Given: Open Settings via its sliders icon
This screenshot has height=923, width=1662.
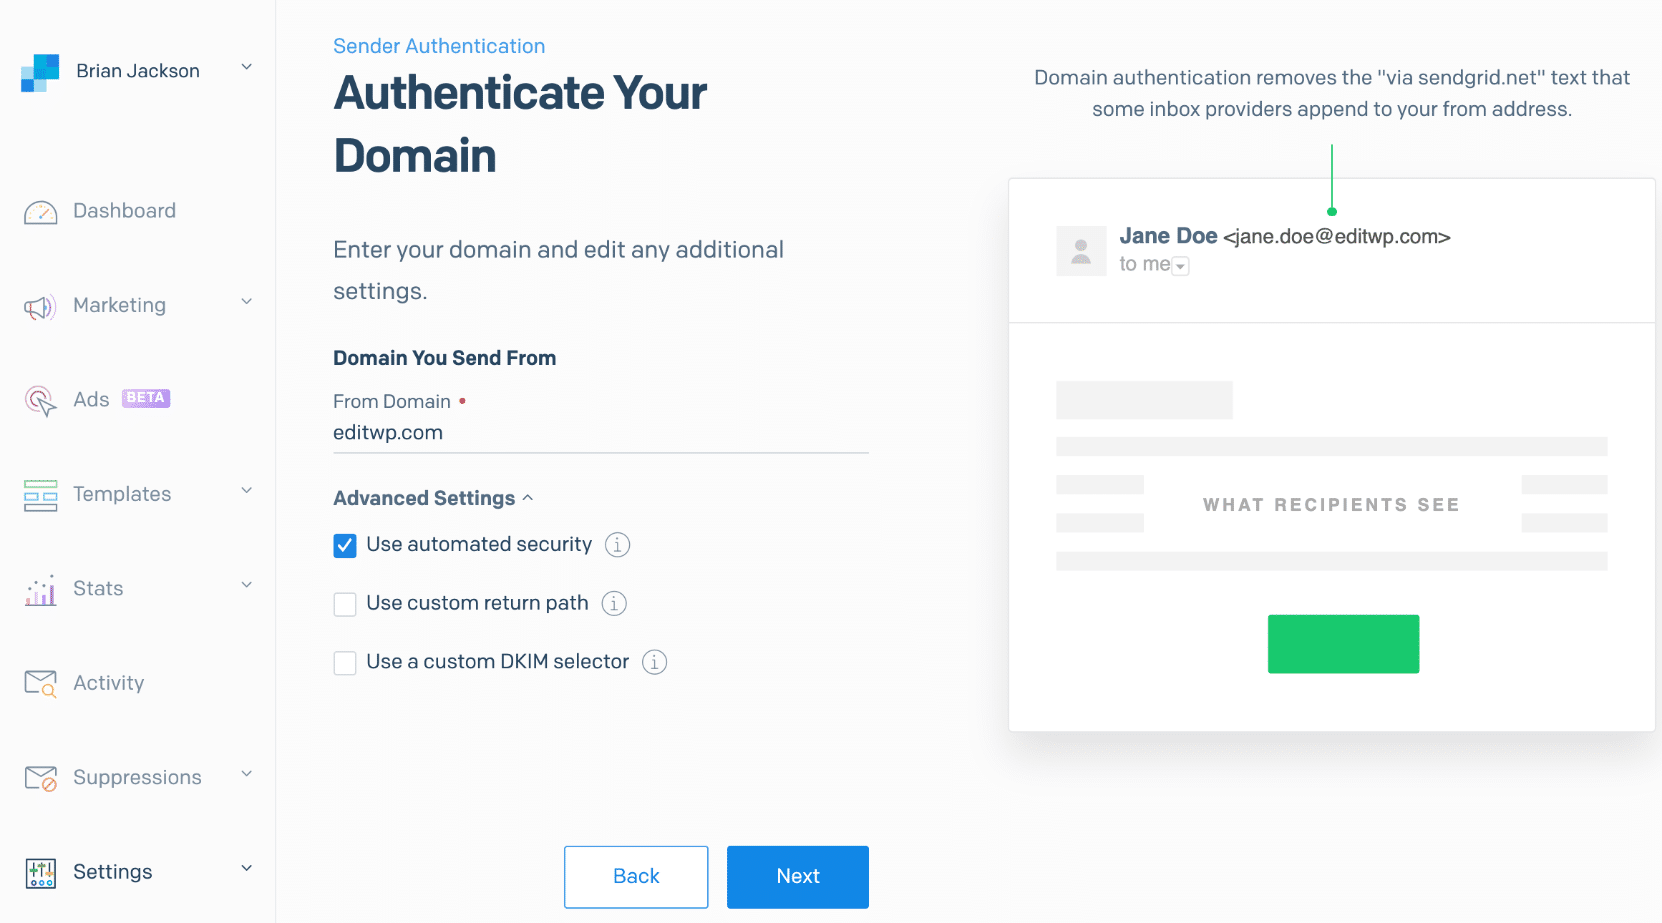Looking at the screenshot, I should (x=40, y=872).
